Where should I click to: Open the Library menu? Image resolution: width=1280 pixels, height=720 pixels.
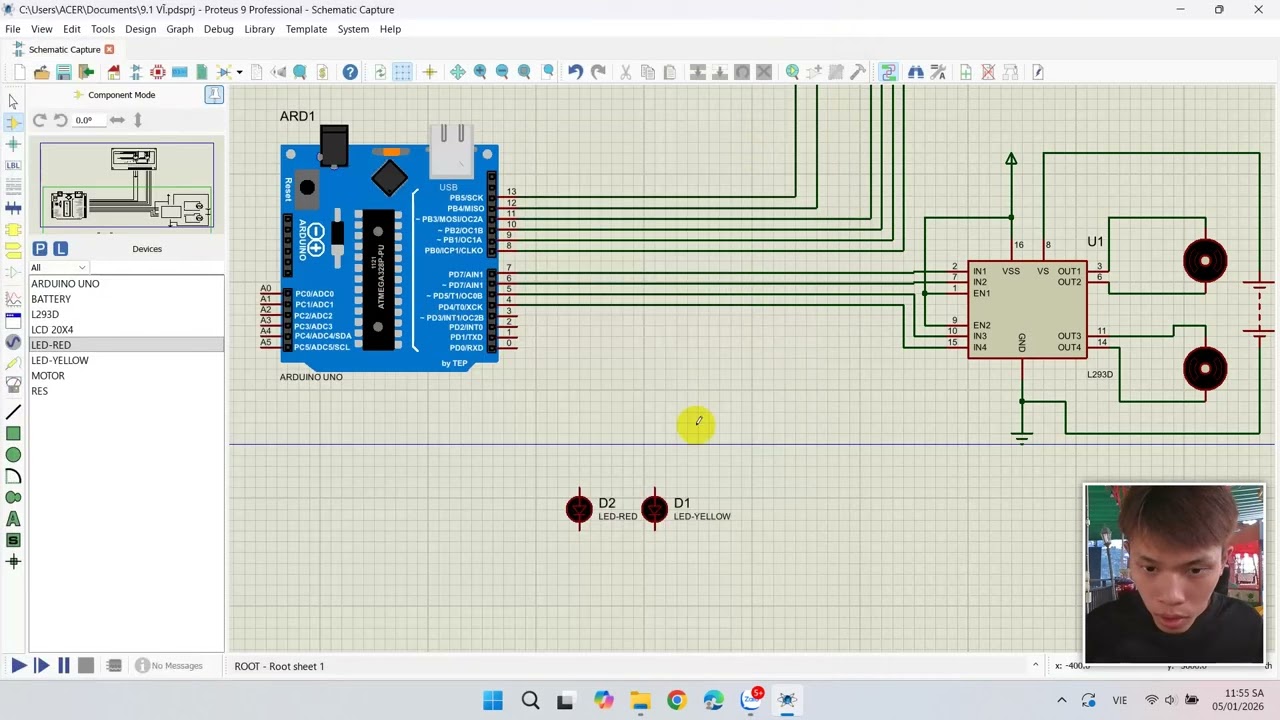coord(259,29)
